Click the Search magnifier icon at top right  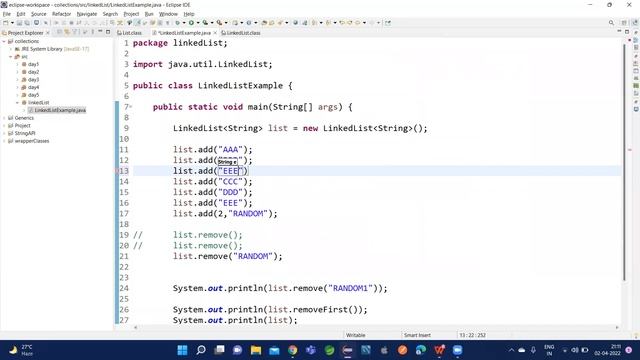click(611, 23)
